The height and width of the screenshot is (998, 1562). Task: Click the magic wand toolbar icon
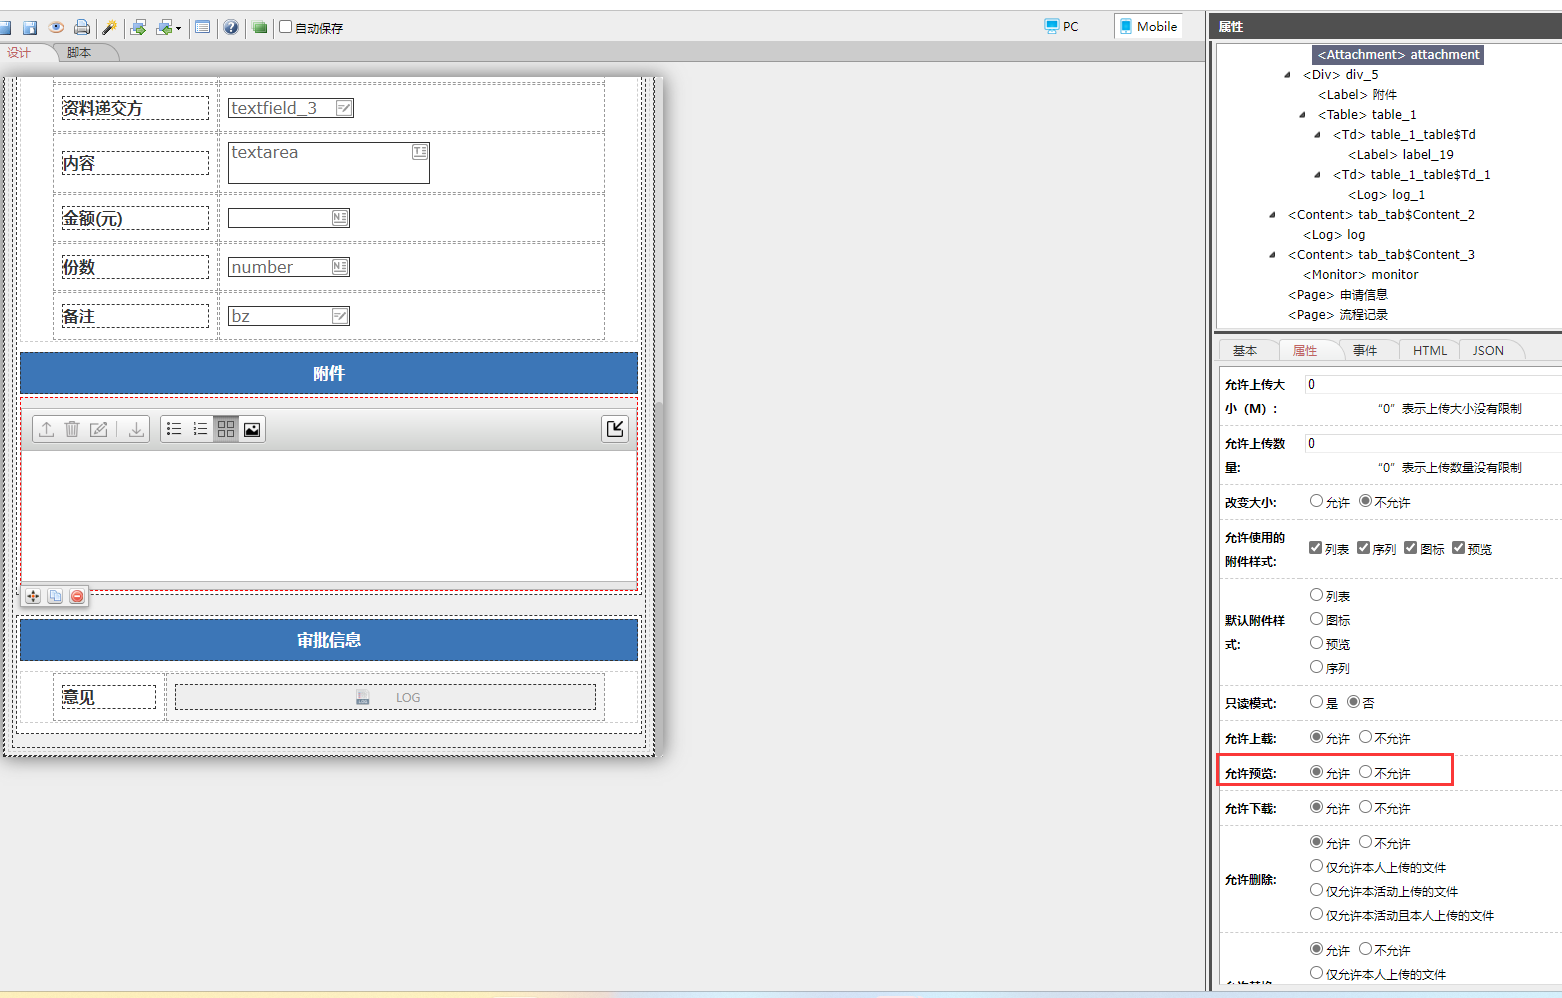tap(110, 28)
